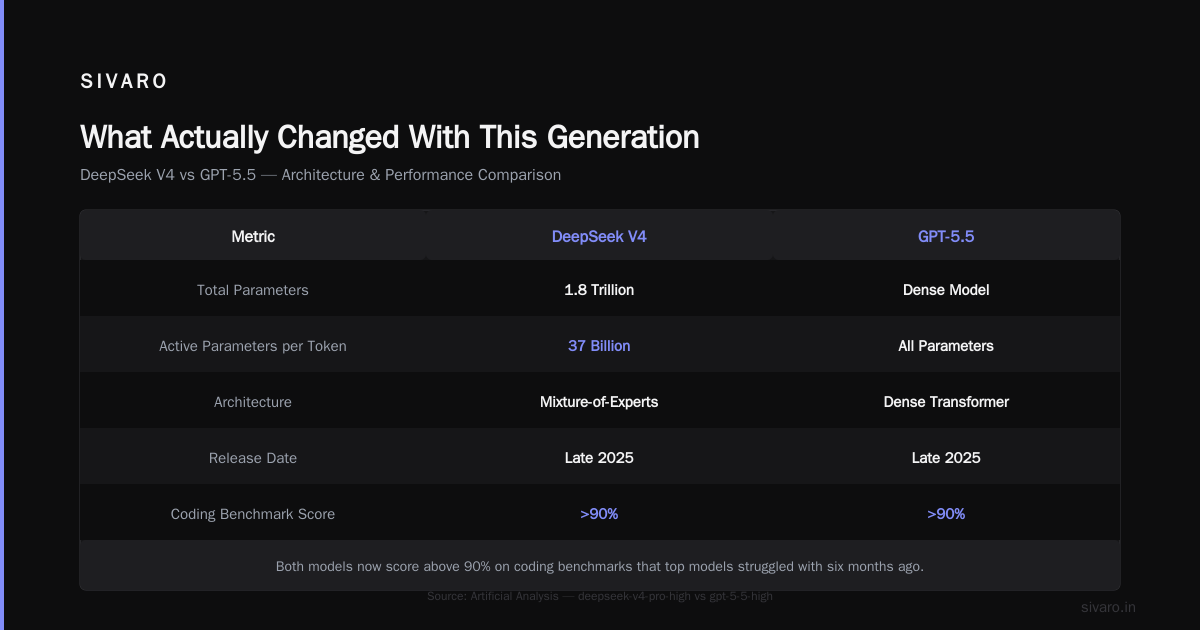
Task: Click '>90%' in the DeepSeek V4 column
Action: (599, 514)
